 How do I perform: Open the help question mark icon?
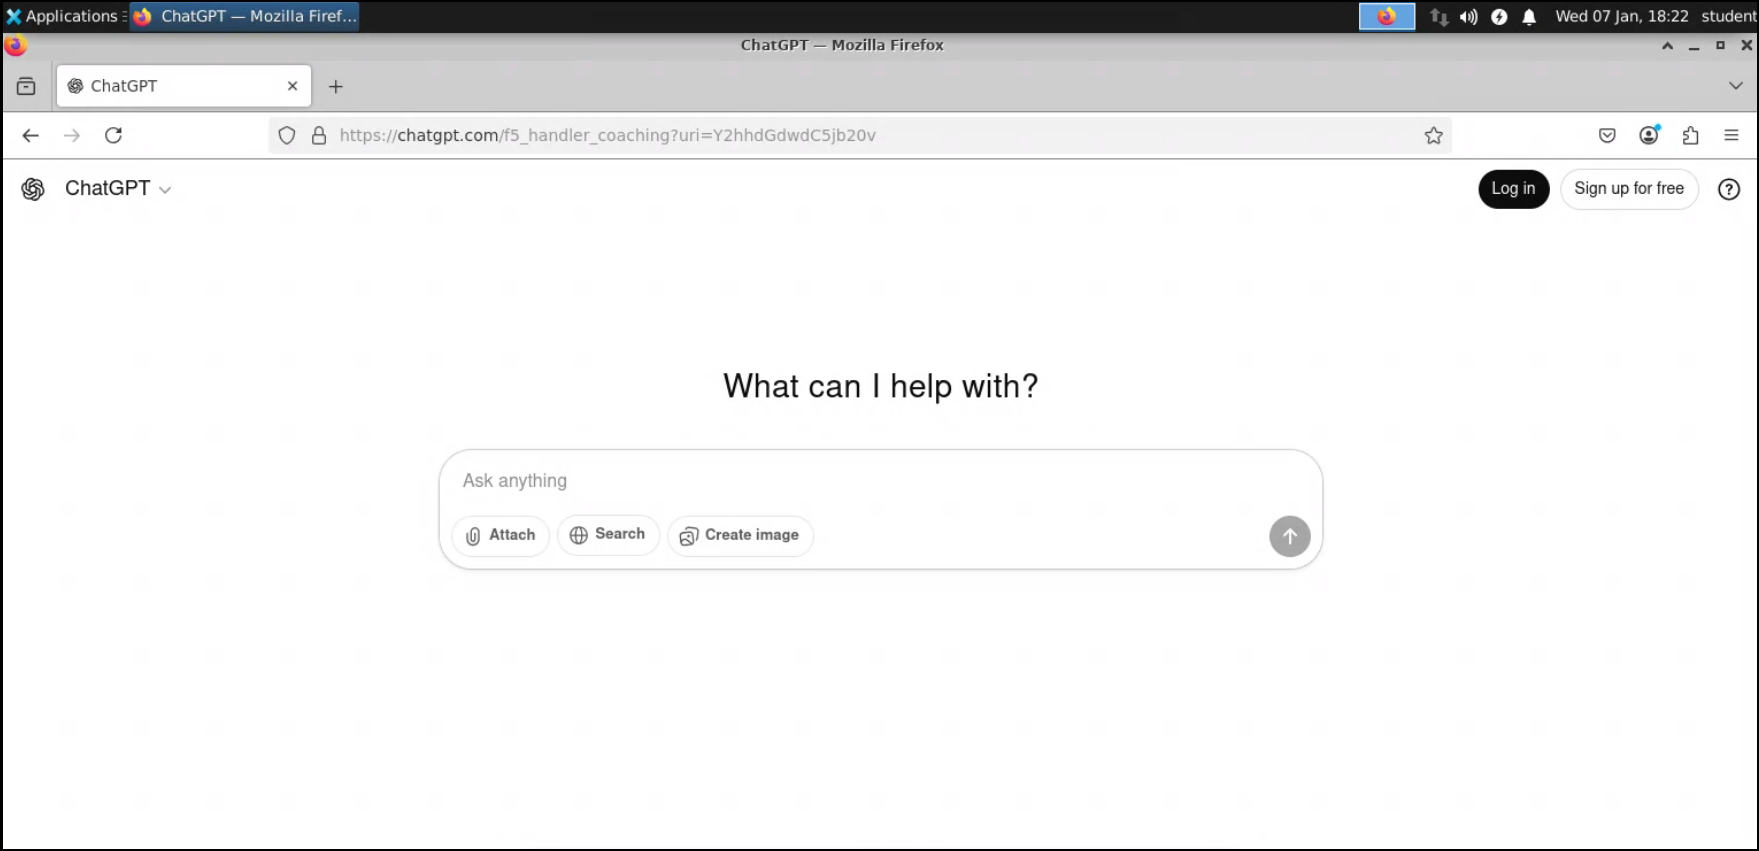pyautogui.click(x=1729, y=189)
